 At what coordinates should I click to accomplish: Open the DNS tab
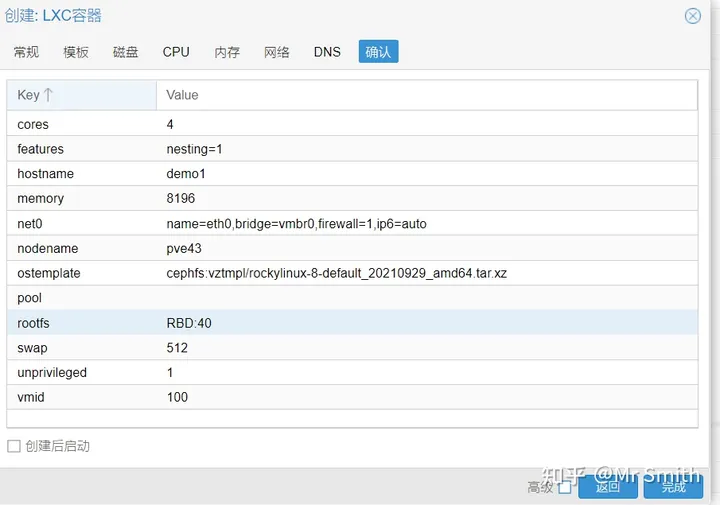point(327,52)
